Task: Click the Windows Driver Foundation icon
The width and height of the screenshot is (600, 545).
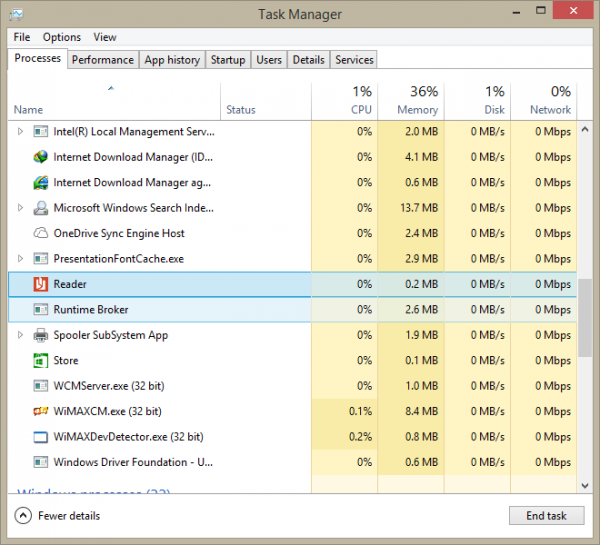Action: tap(41, 462)
